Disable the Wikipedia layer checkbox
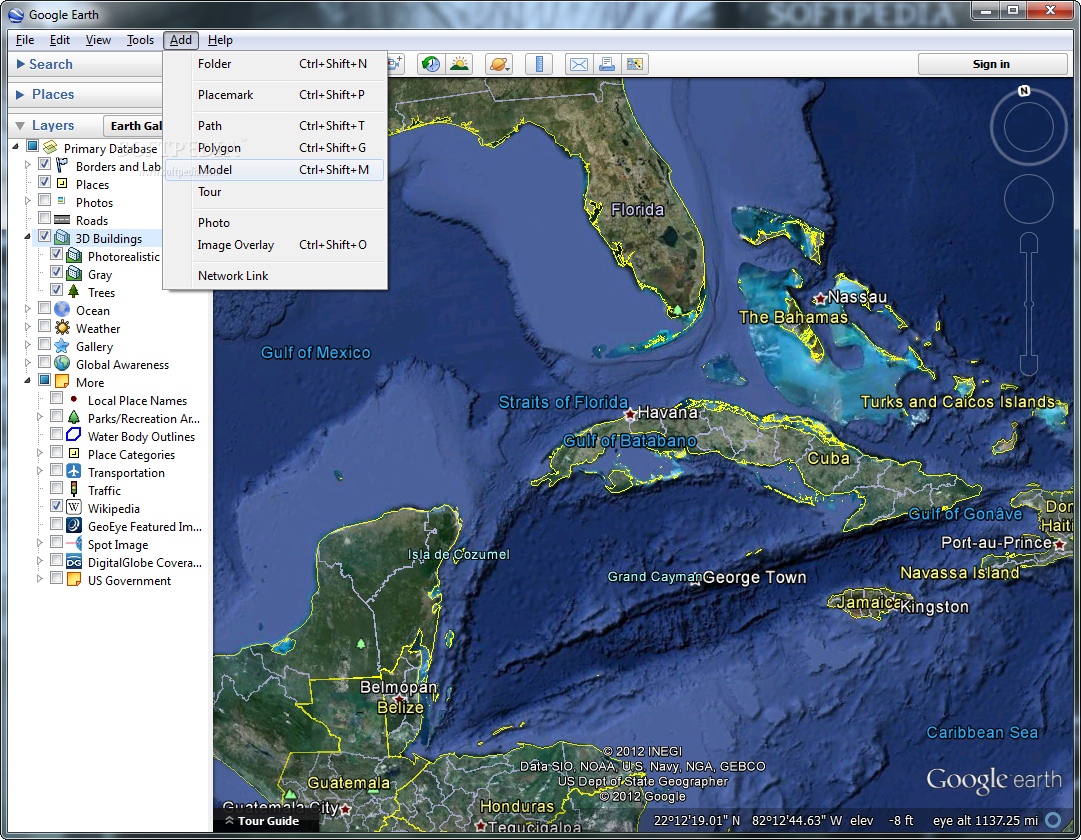This screenshot has height=840, width=1081. click(x=57, y=506)
